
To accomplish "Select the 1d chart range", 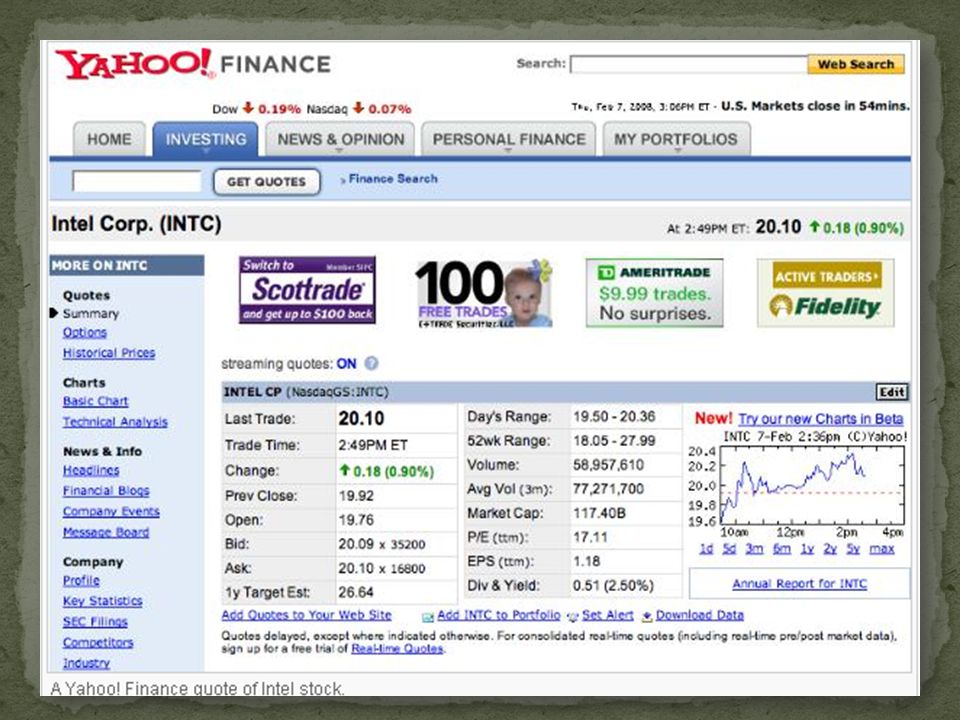I will [x=706, y=549].
